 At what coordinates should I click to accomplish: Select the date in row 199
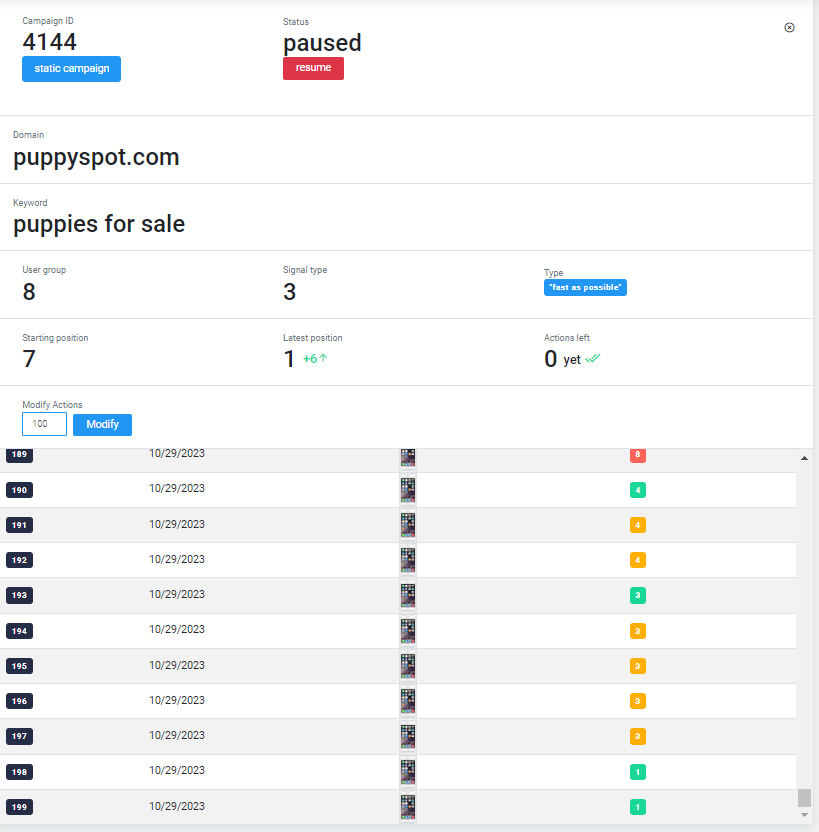pos(177,806)
